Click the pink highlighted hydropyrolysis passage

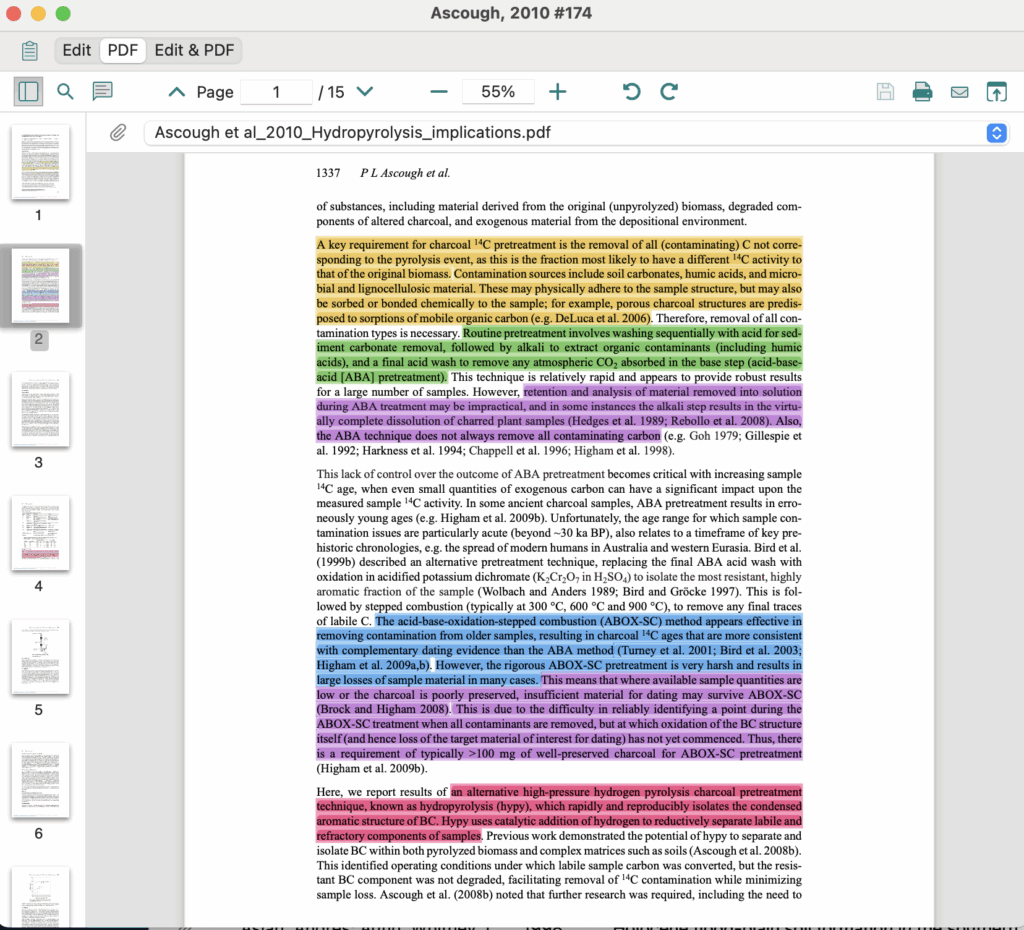click(559, 814)
